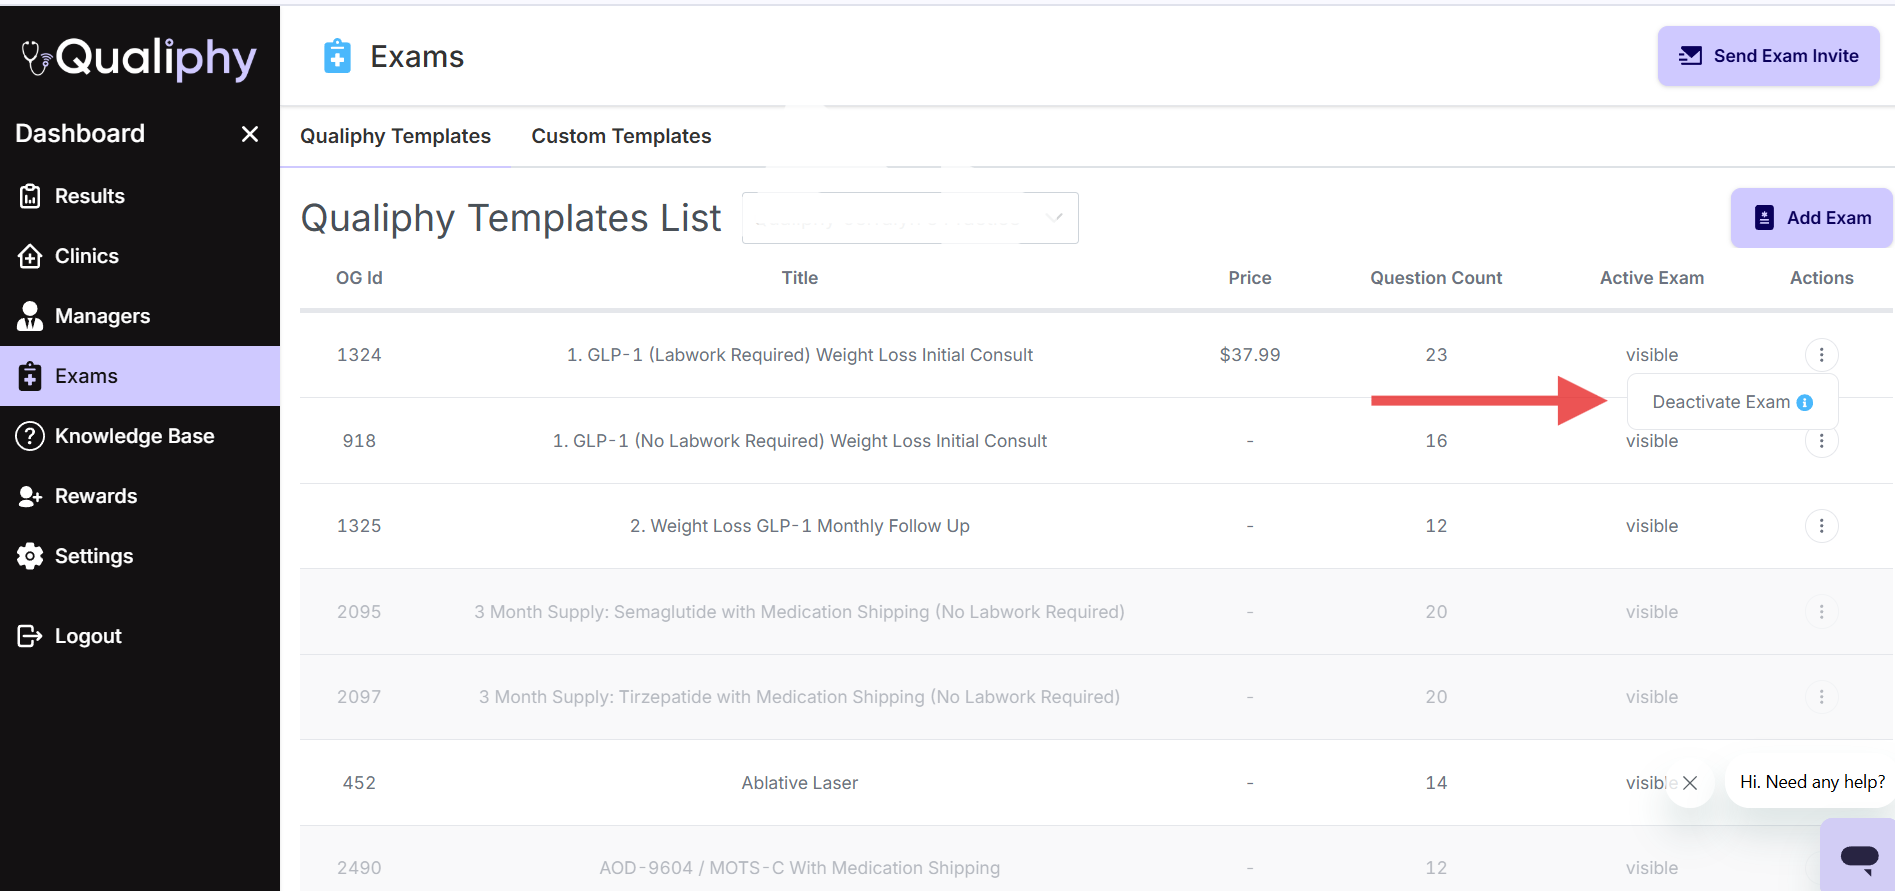Click the question count '23' for exam 1324
Image resolution: width=1895 pixels, height=891 pixels.
coord(1436,355)
